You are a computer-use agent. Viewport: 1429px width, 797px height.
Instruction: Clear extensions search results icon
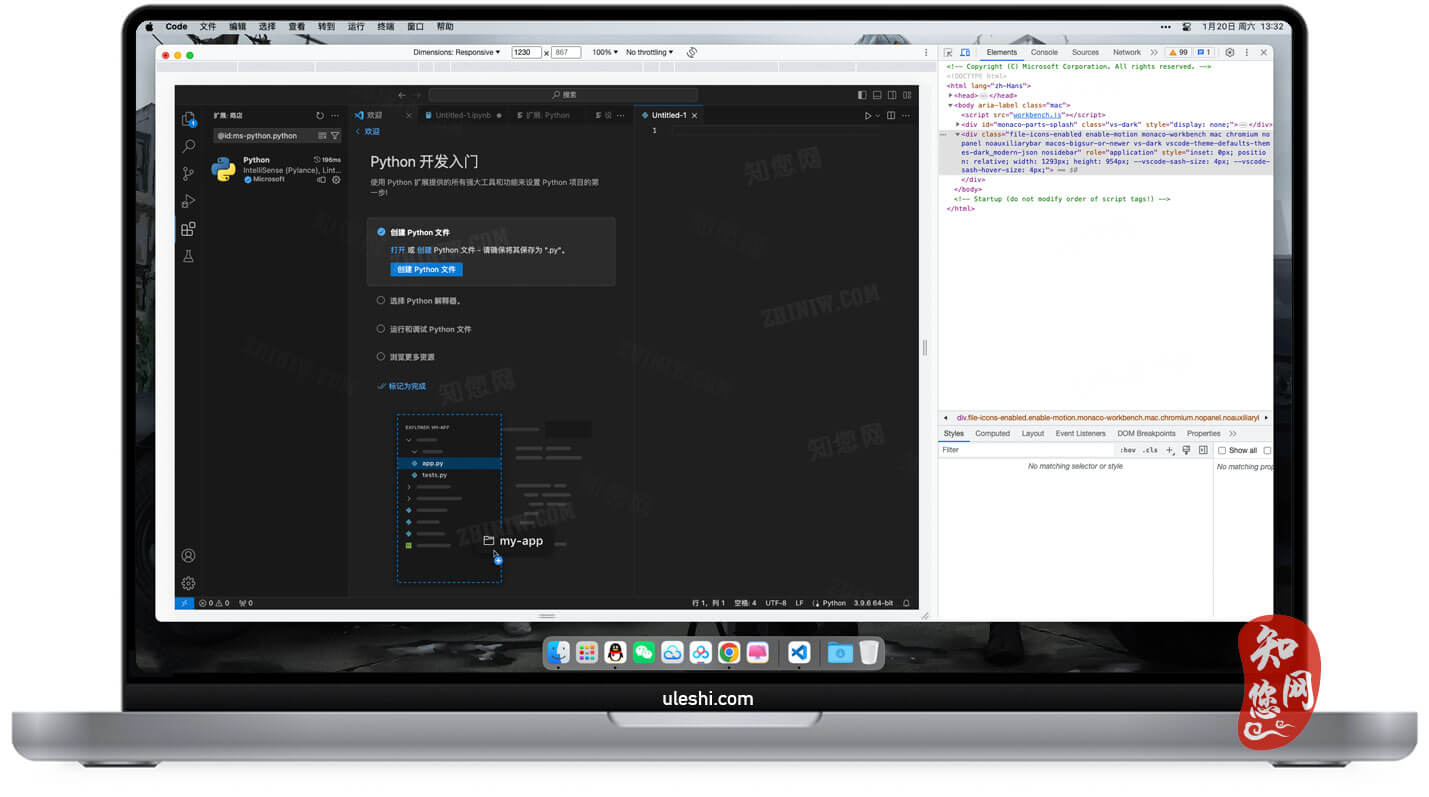click(322, 135)
